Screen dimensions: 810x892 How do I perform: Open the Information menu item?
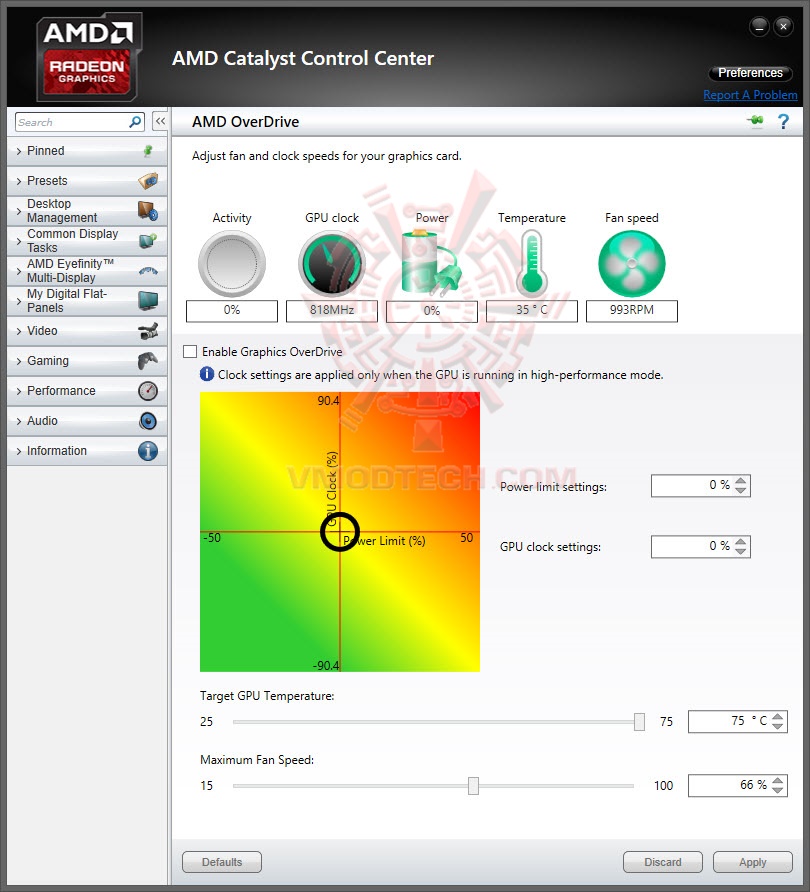[87, 451]
